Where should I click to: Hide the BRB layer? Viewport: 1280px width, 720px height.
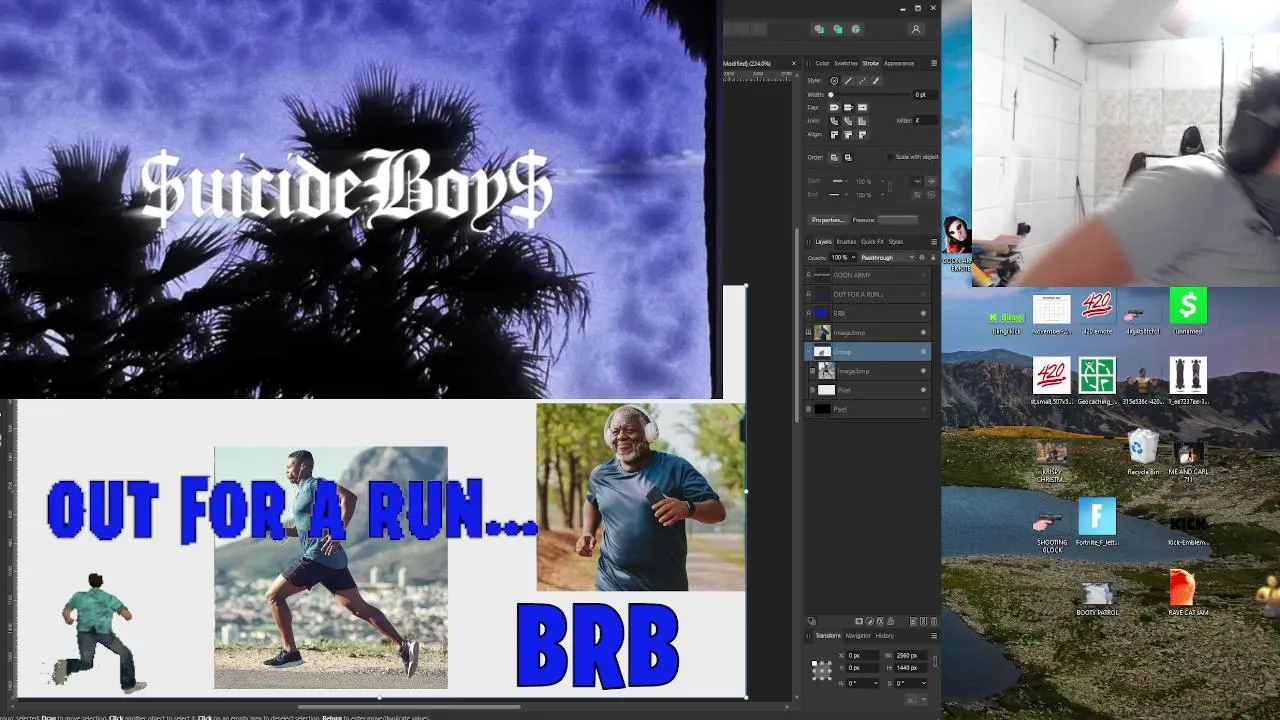[x=923, y=313]
